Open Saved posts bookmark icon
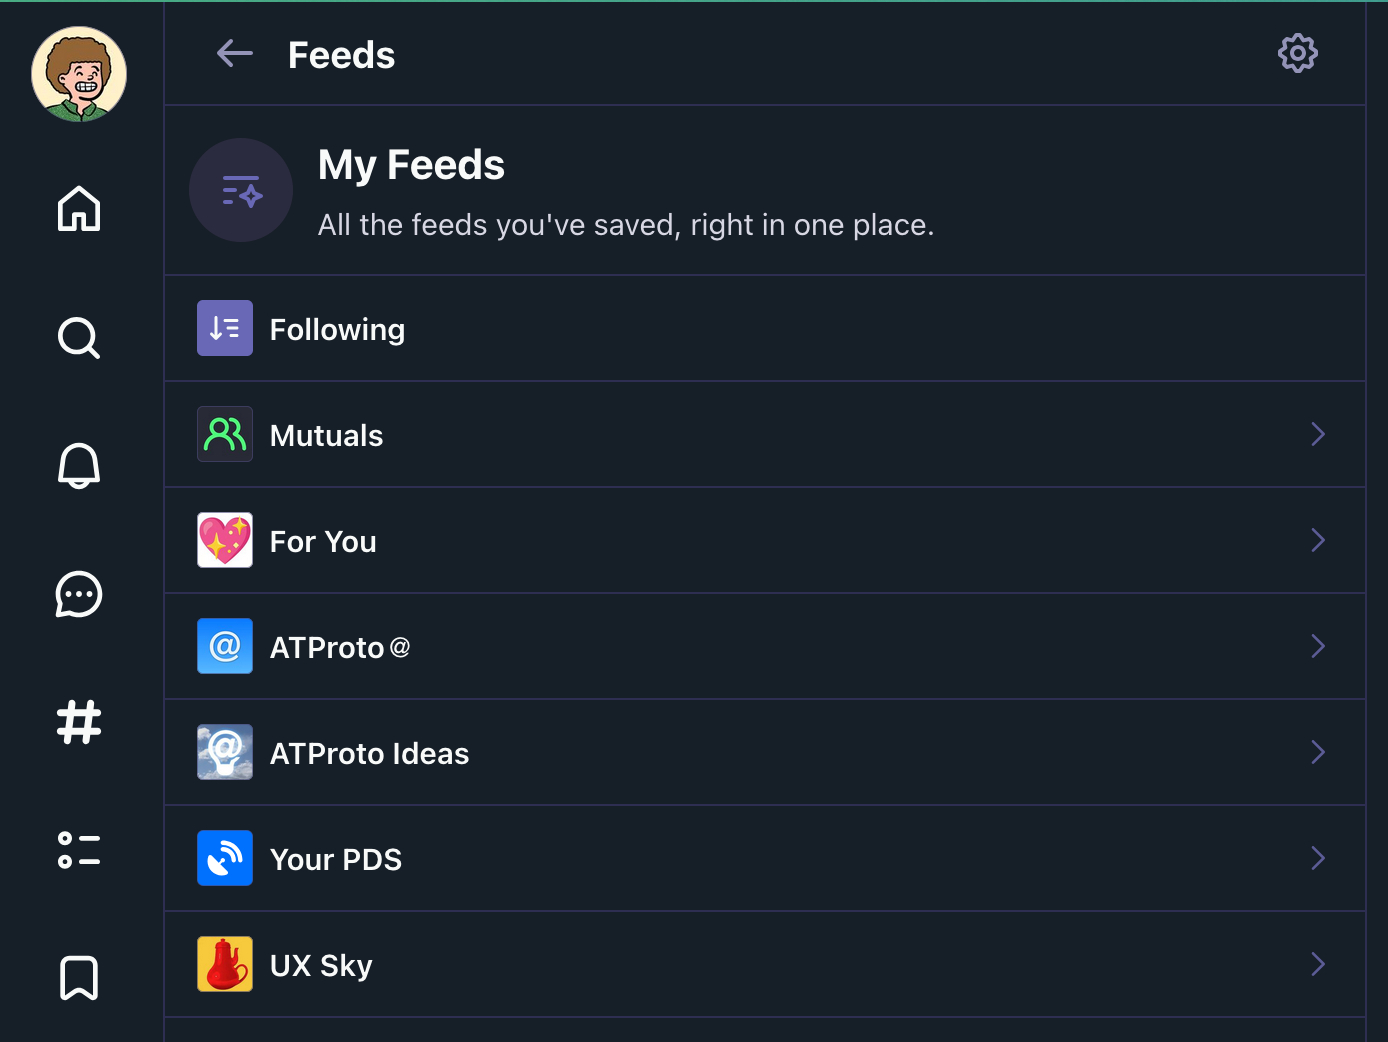Screen dimensions: 1388x1042 [x=79, y=978]
